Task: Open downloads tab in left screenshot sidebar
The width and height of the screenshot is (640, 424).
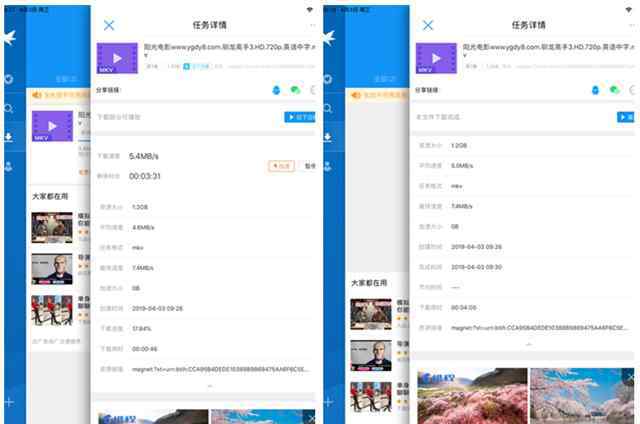Action: (x=9, y=137)
